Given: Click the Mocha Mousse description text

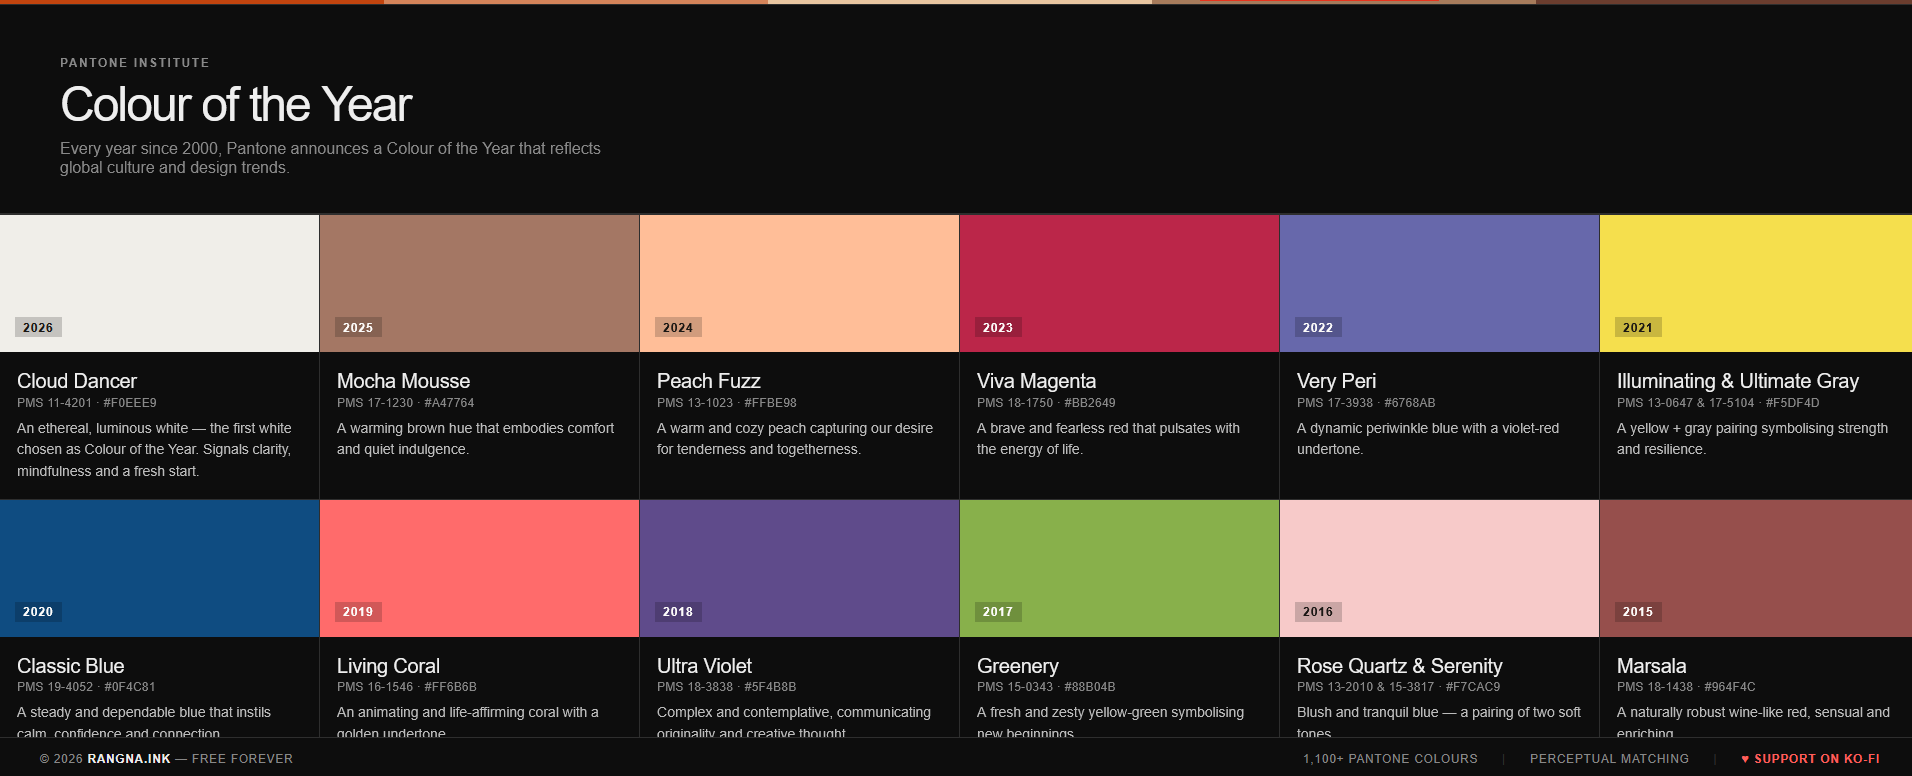Looking at the screenshot, I should click(x=476, y=439).
